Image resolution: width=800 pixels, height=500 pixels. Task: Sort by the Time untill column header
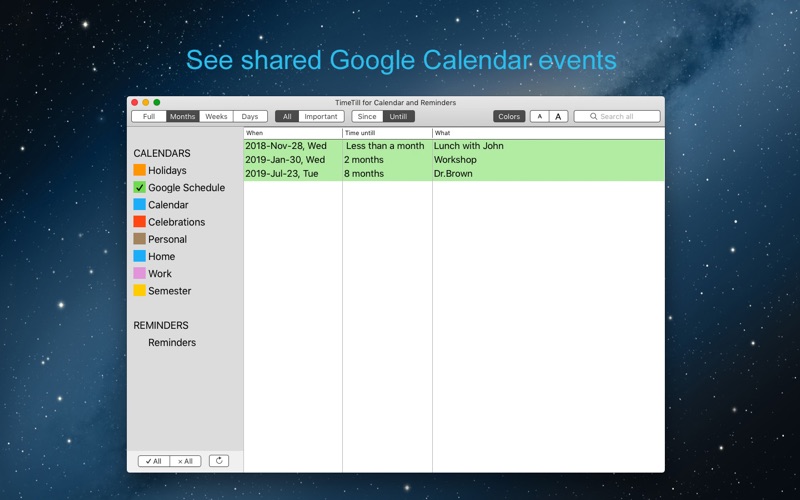[387, 133]
